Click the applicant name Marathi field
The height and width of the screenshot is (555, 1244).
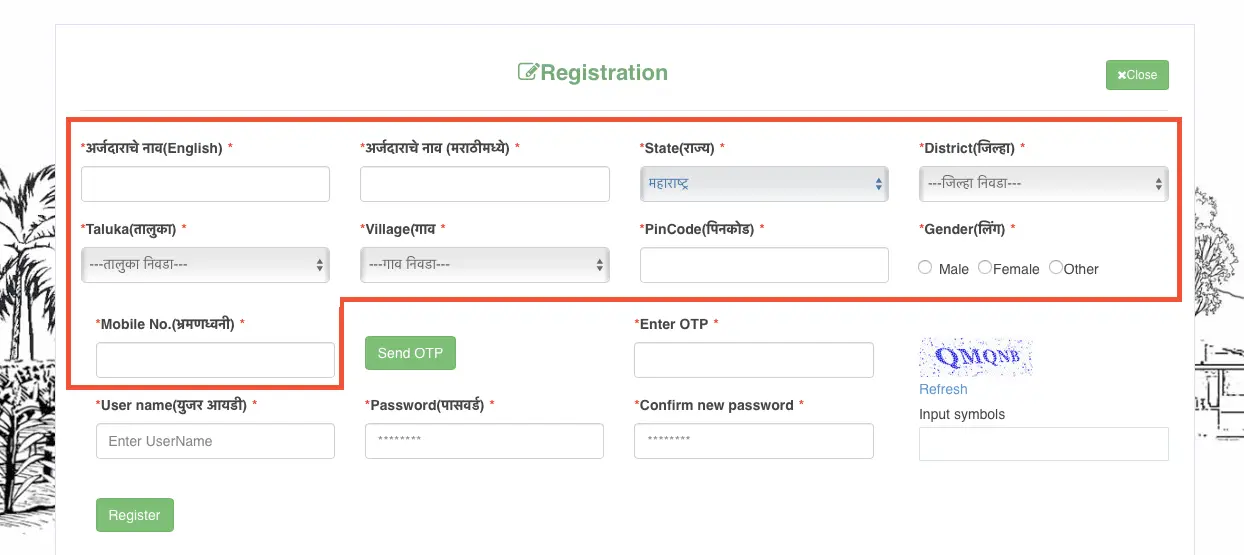coord(484,184)
